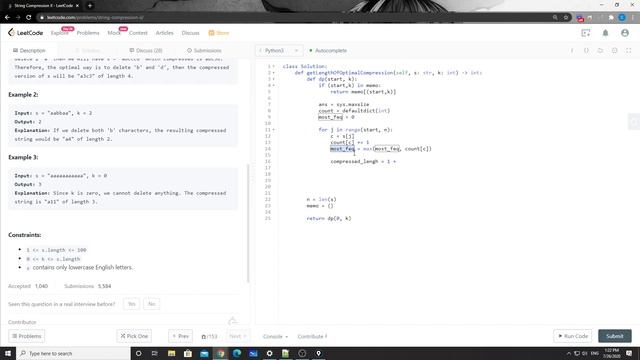Click the most_feq = 0 line

336,117
